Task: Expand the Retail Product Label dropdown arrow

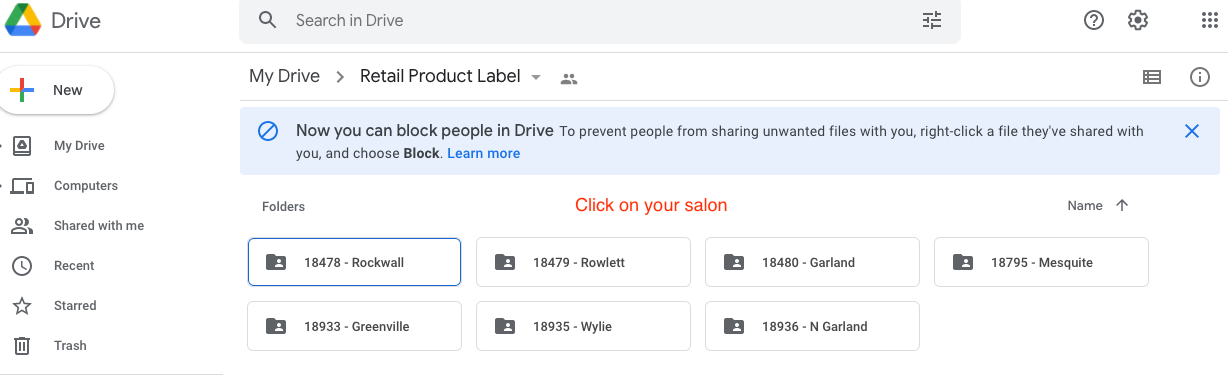Action: tap(536, 78)
